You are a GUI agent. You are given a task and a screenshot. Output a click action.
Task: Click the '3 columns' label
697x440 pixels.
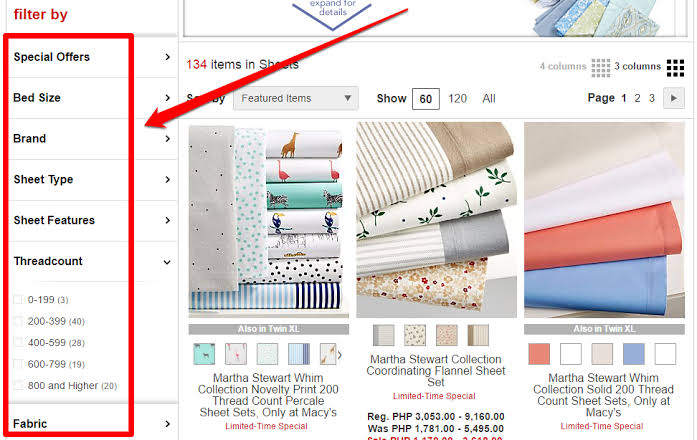click(x=637, y=67)
